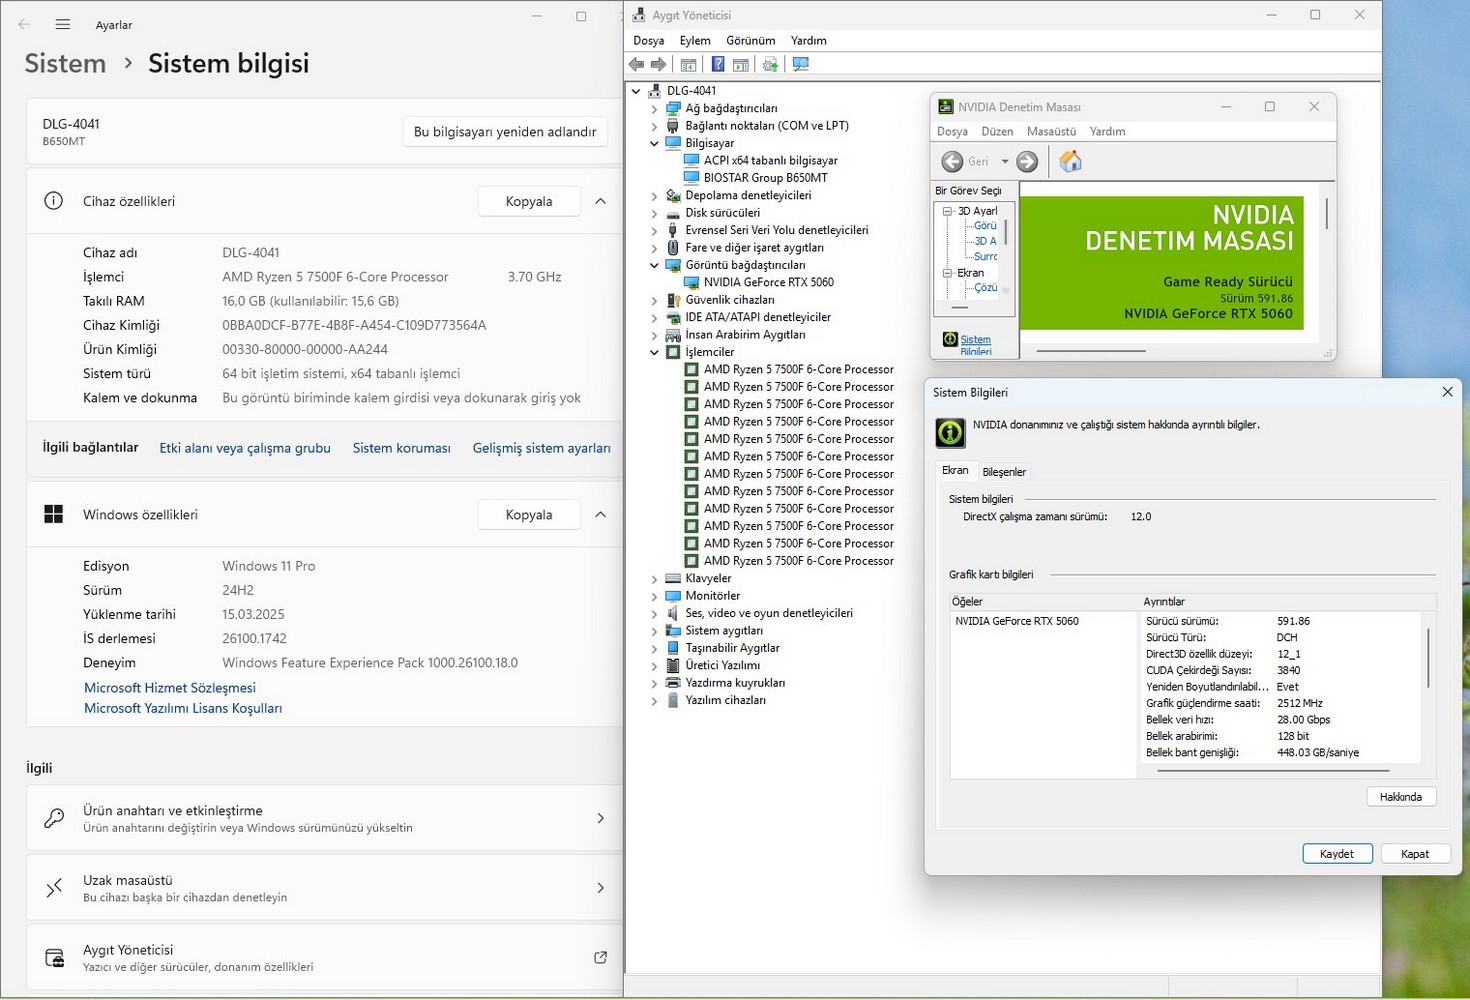
Task: Click Bu bilgisayarı yeniden adlandır button
Action: click(x=504, y=132)
